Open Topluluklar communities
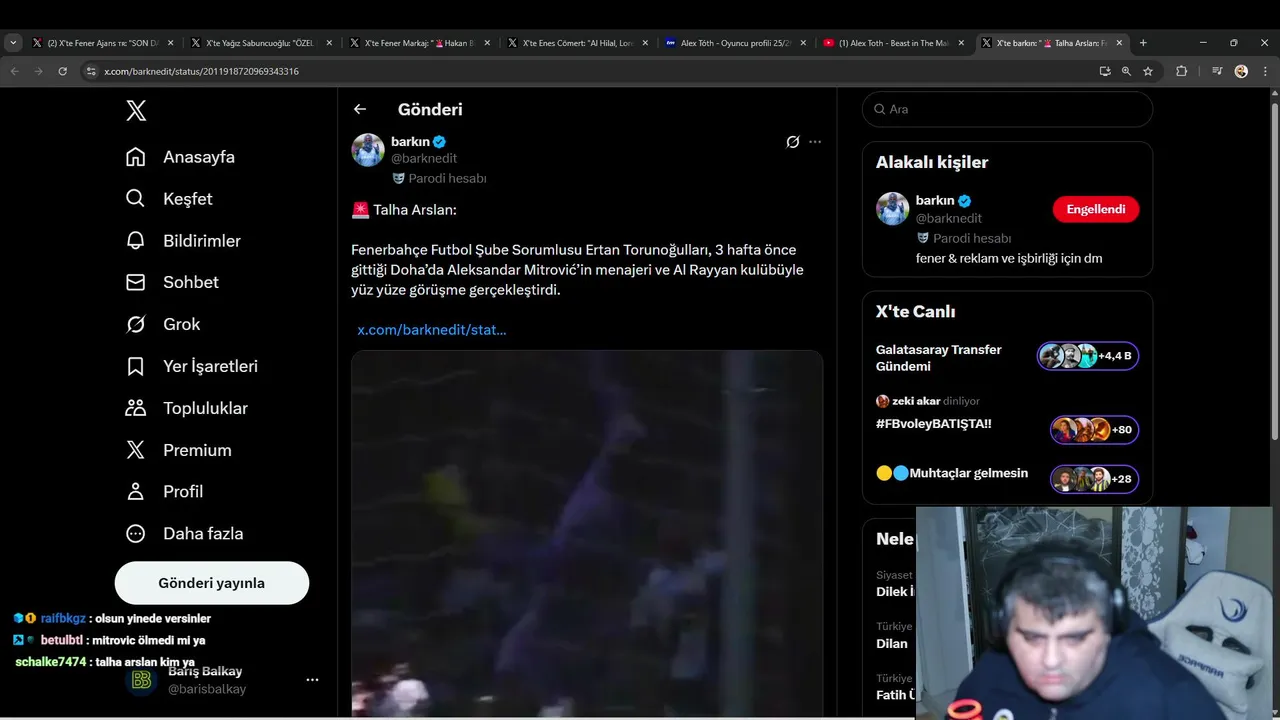 point(186,408)
